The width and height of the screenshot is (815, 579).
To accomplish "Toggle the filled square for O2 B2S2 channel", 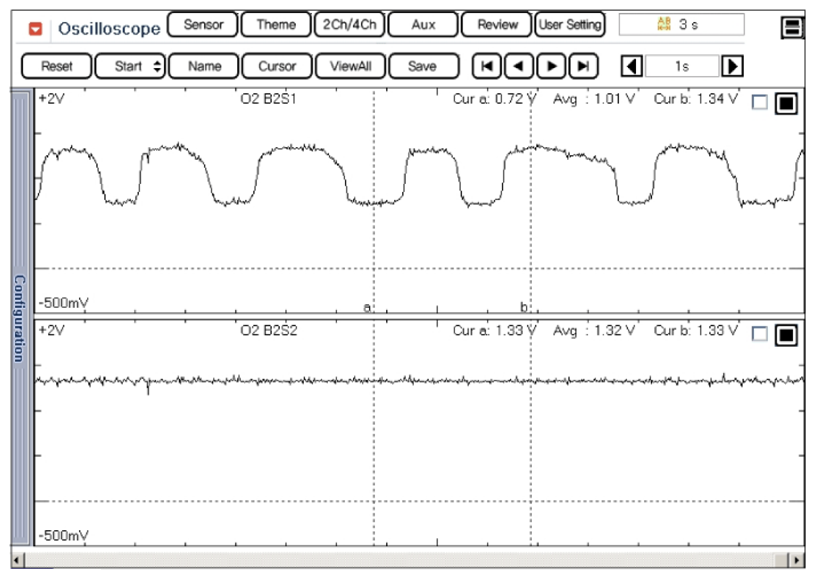I will (x=786, y=335).
